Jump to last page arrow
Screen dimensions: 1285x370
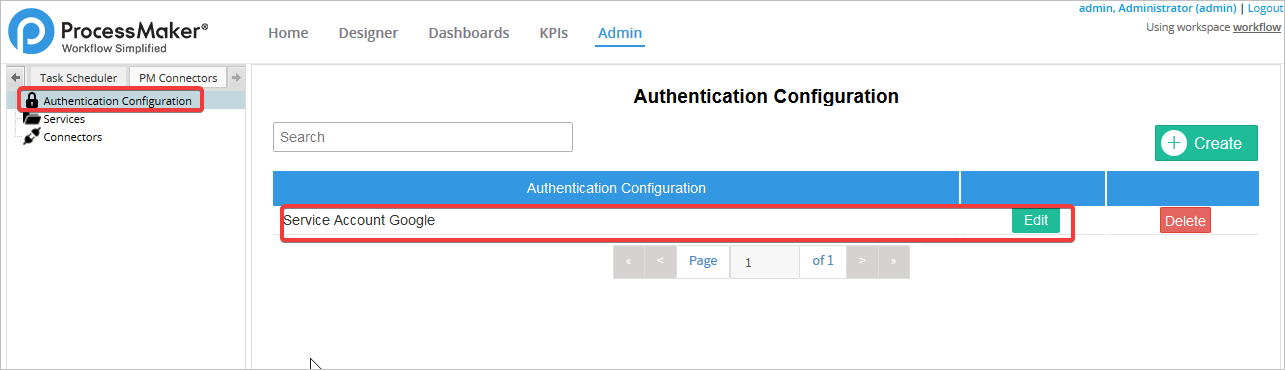(894, 261)
